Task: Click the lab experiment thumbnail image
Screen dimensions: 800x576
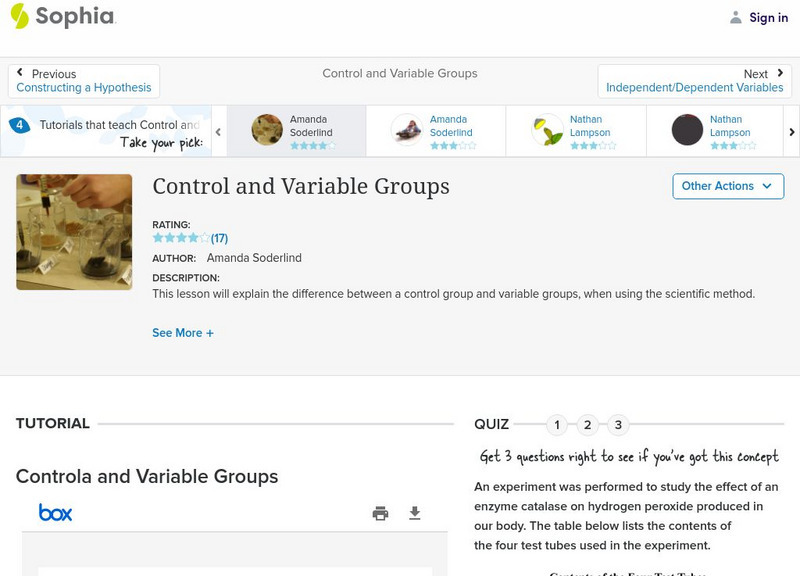Action: [74, 232]
